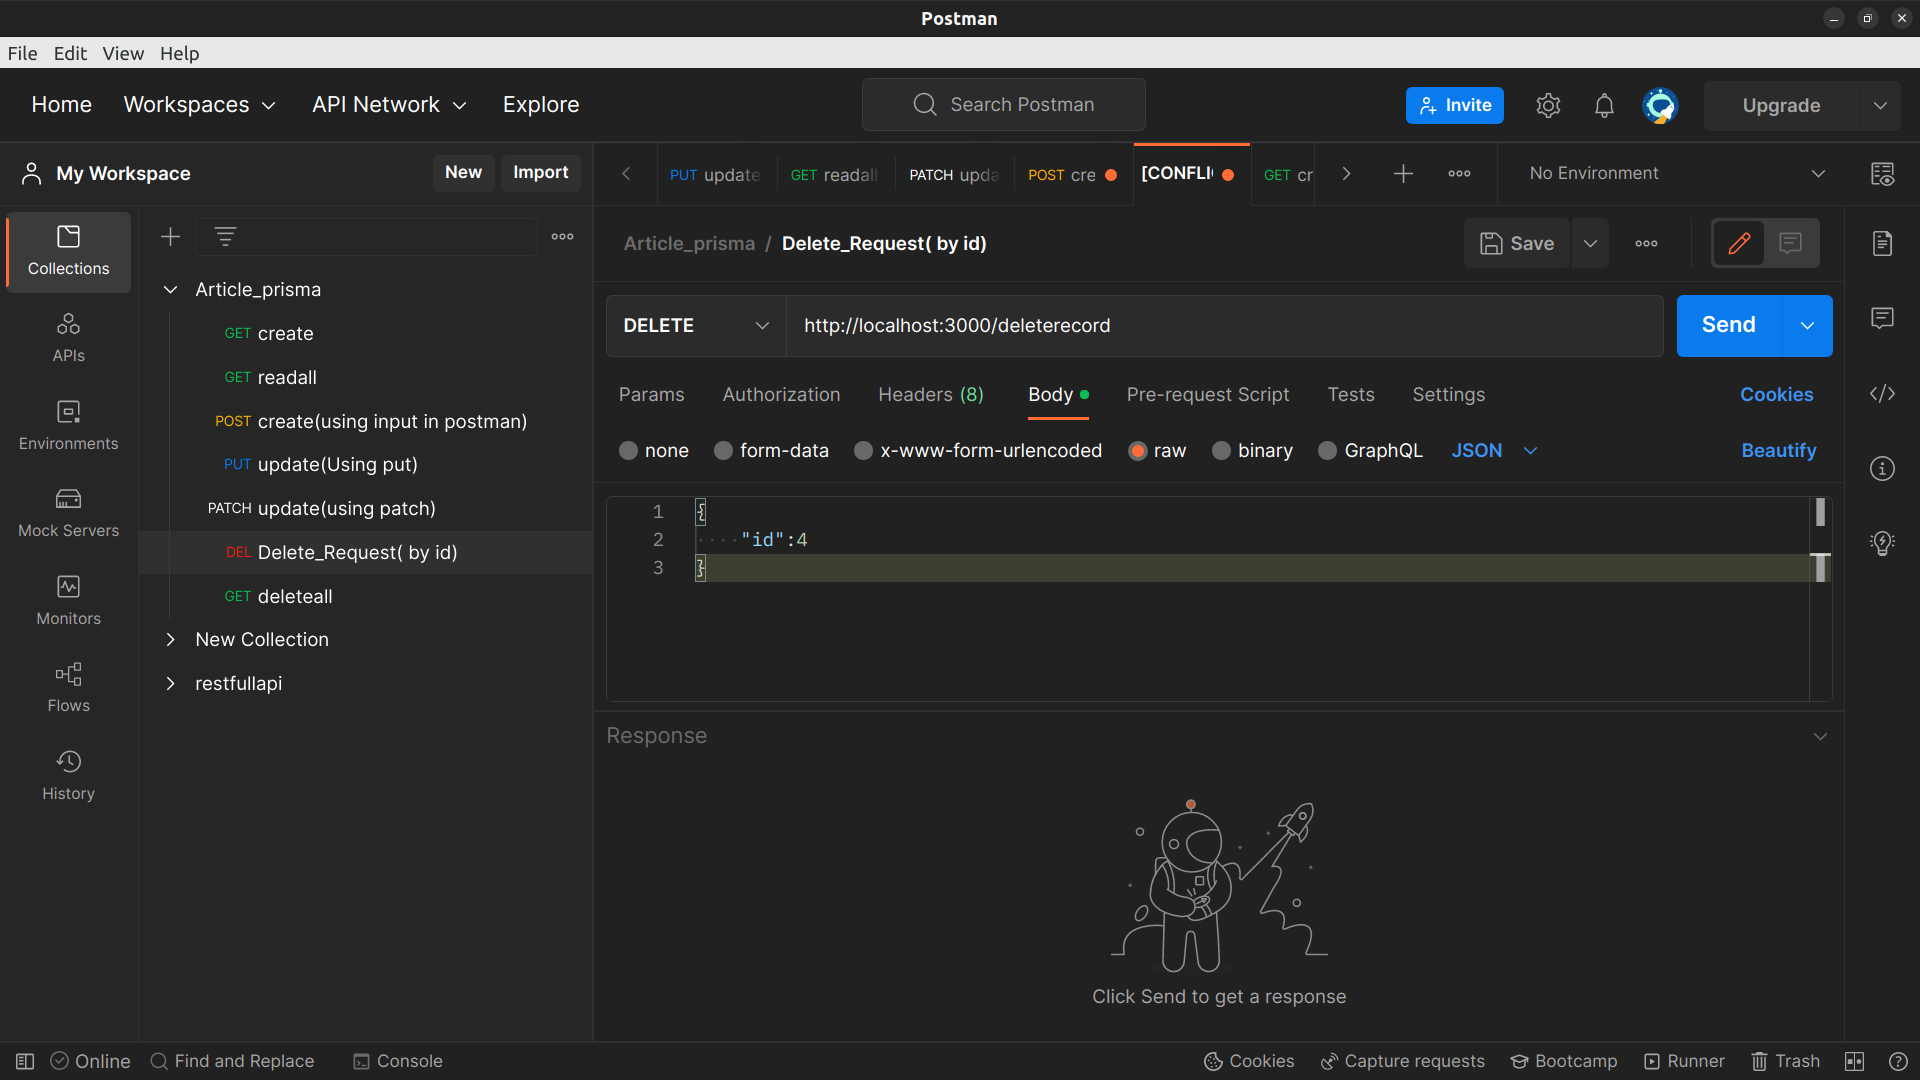Beautify the JSON body
The image size is (1920, 1080).
[x=1778, y=450]
